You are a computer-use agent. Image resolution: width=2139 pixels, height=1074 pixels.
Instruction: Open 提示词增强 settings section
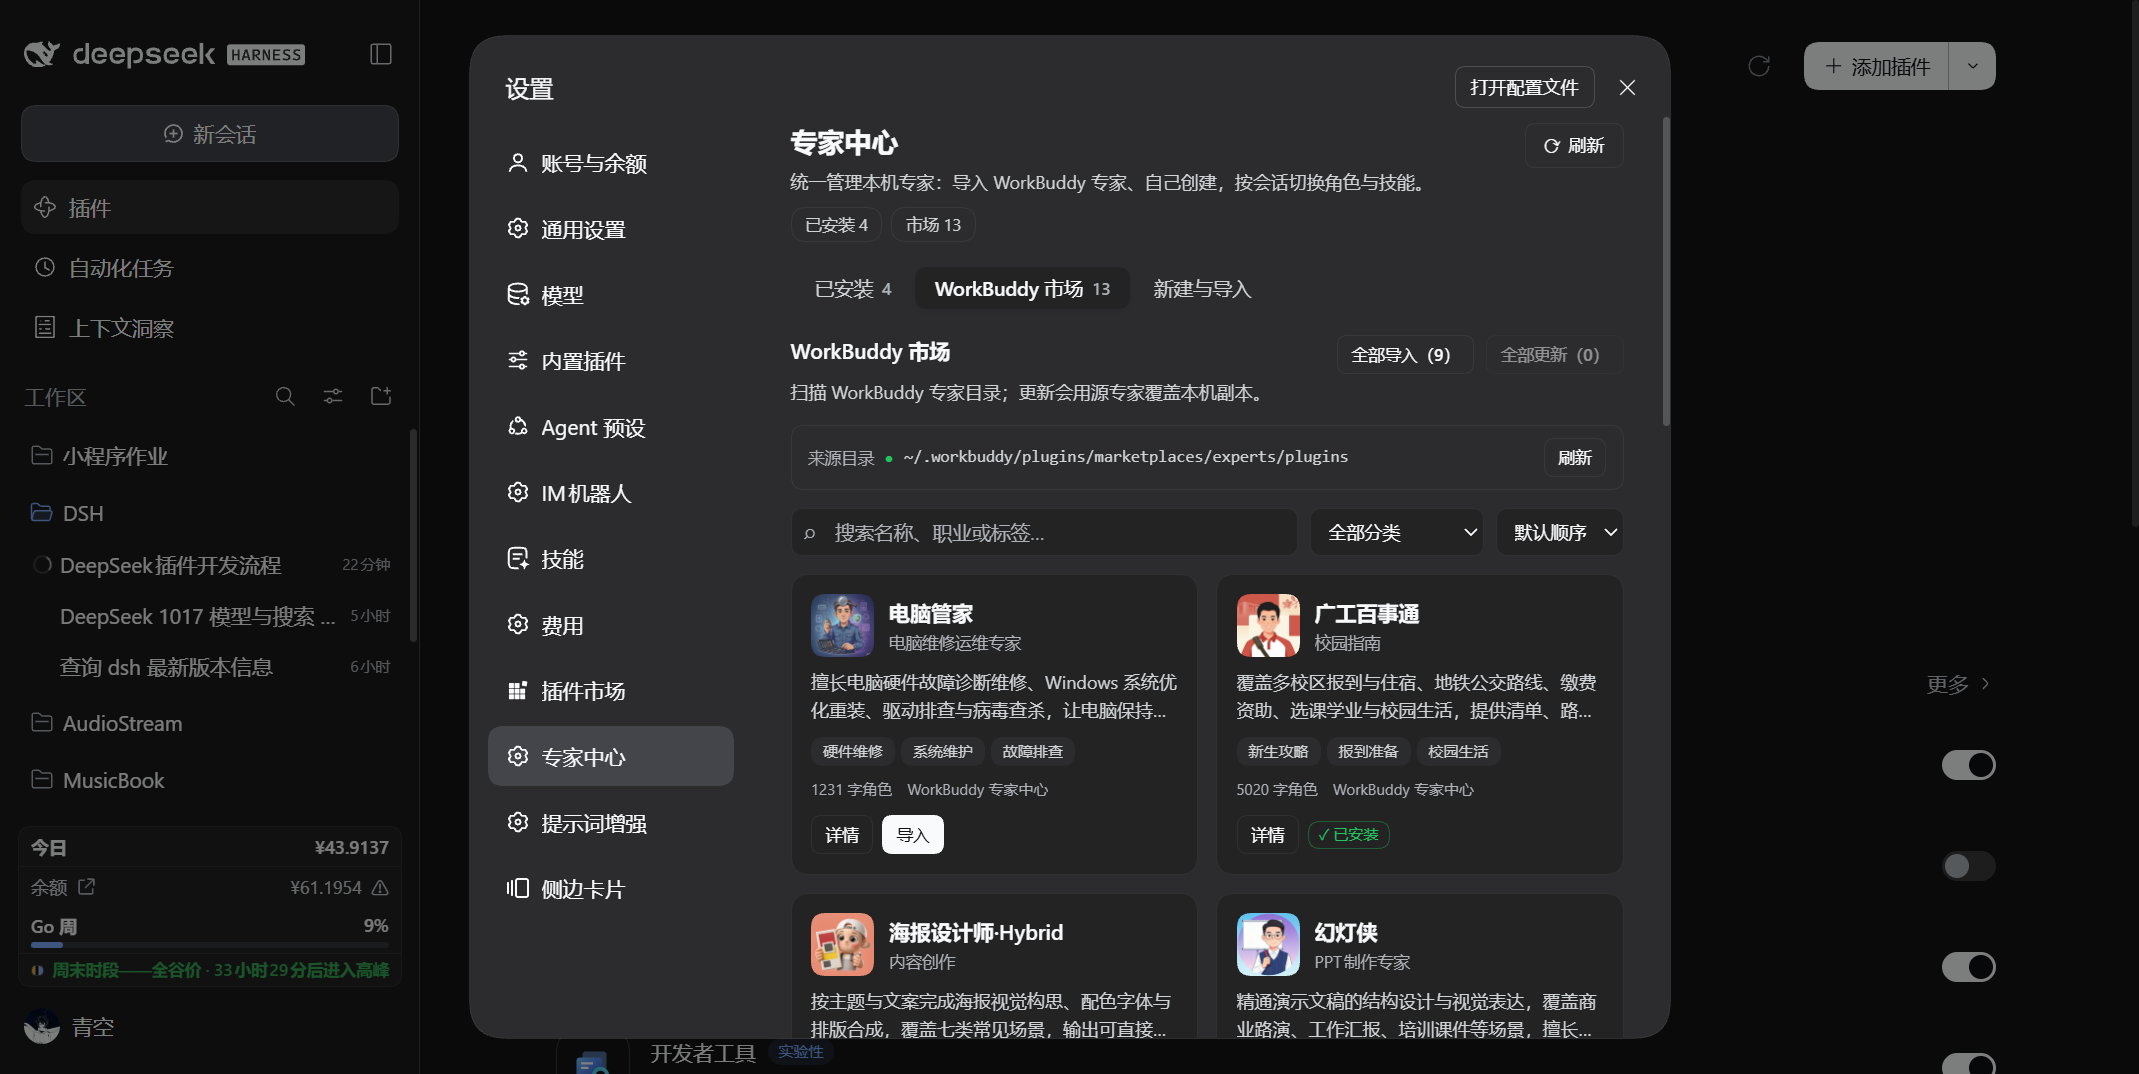pos(611,823)
